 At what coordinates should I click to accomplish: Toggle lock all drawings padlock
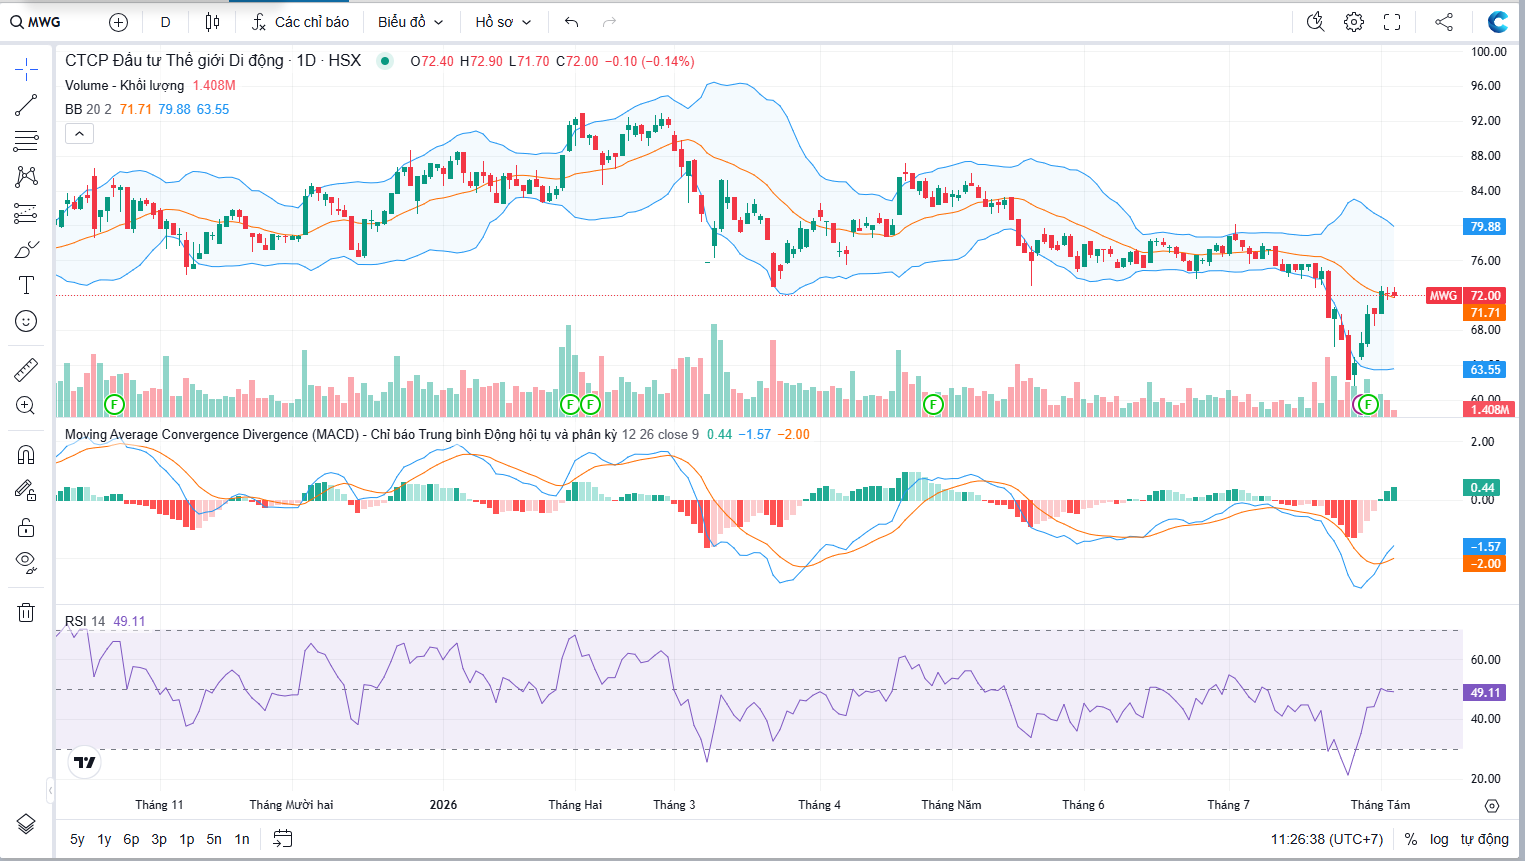(x=26, y=527)
